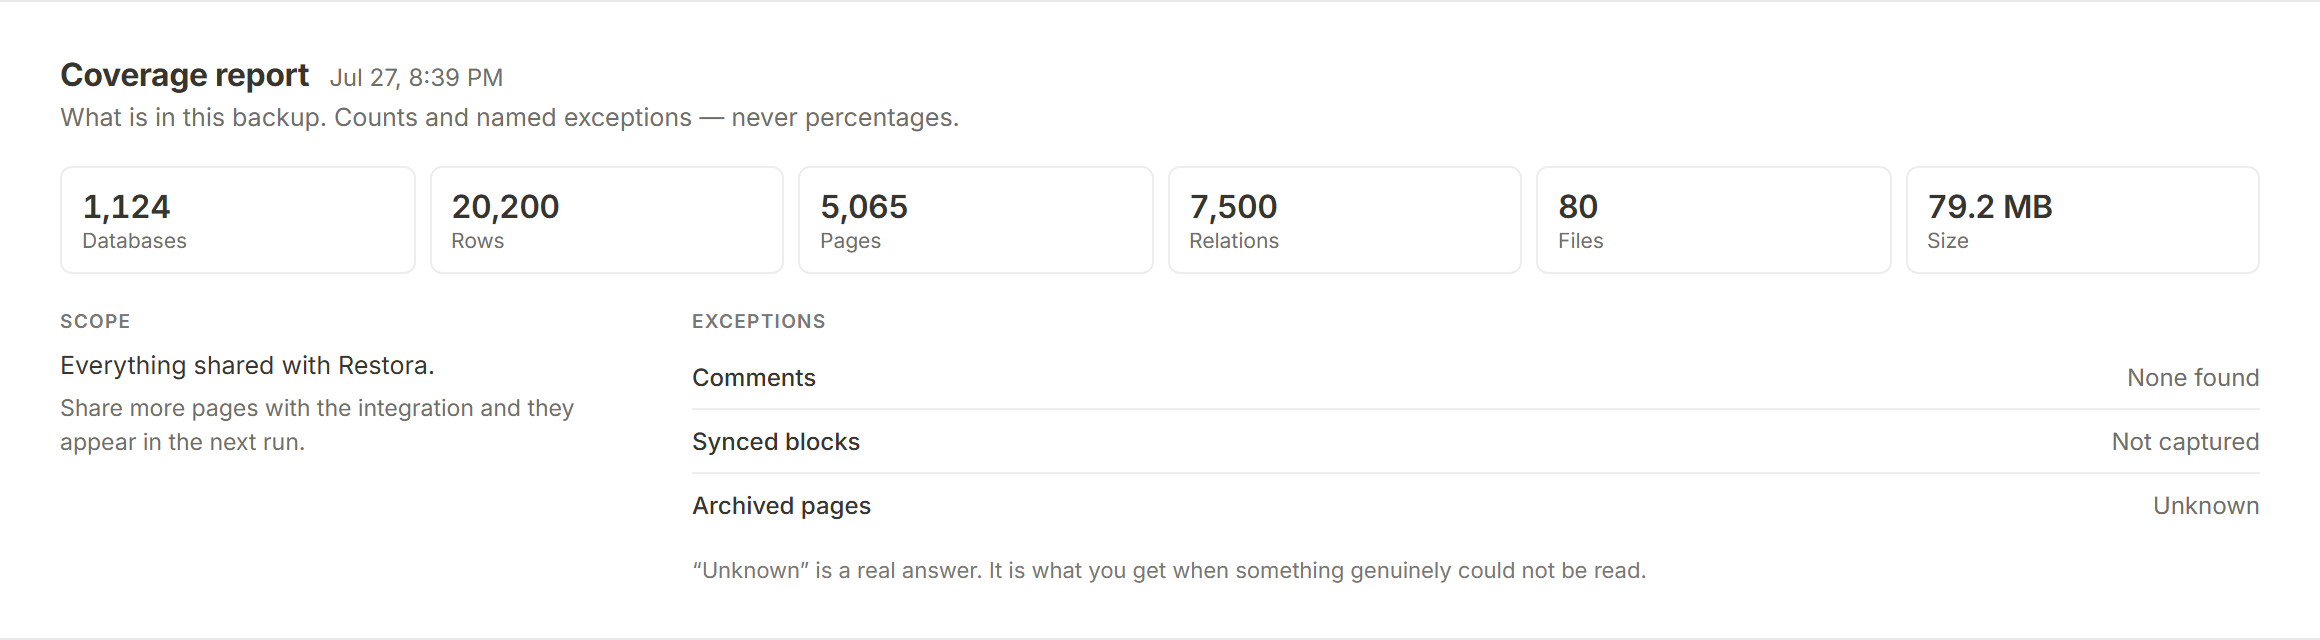Image resolution: width=2320 pixels, height=640 pixels.
Task: Select the Comments exception row
Action: click(1476, 378)
